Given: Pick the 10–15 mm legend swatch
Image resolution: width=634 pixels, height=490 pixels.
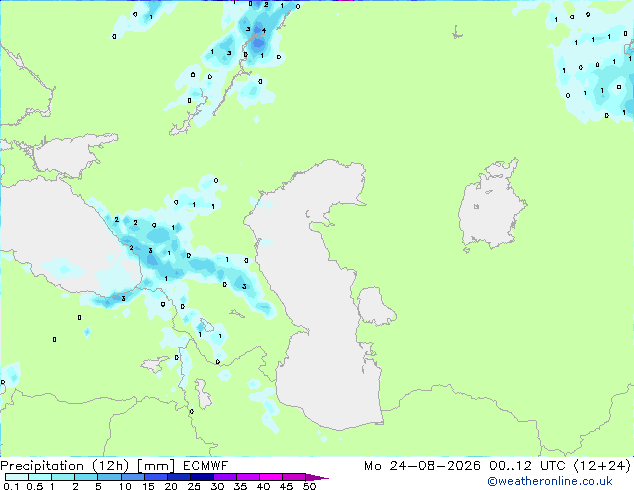Looking at the screenshot, I should point(132,477).
